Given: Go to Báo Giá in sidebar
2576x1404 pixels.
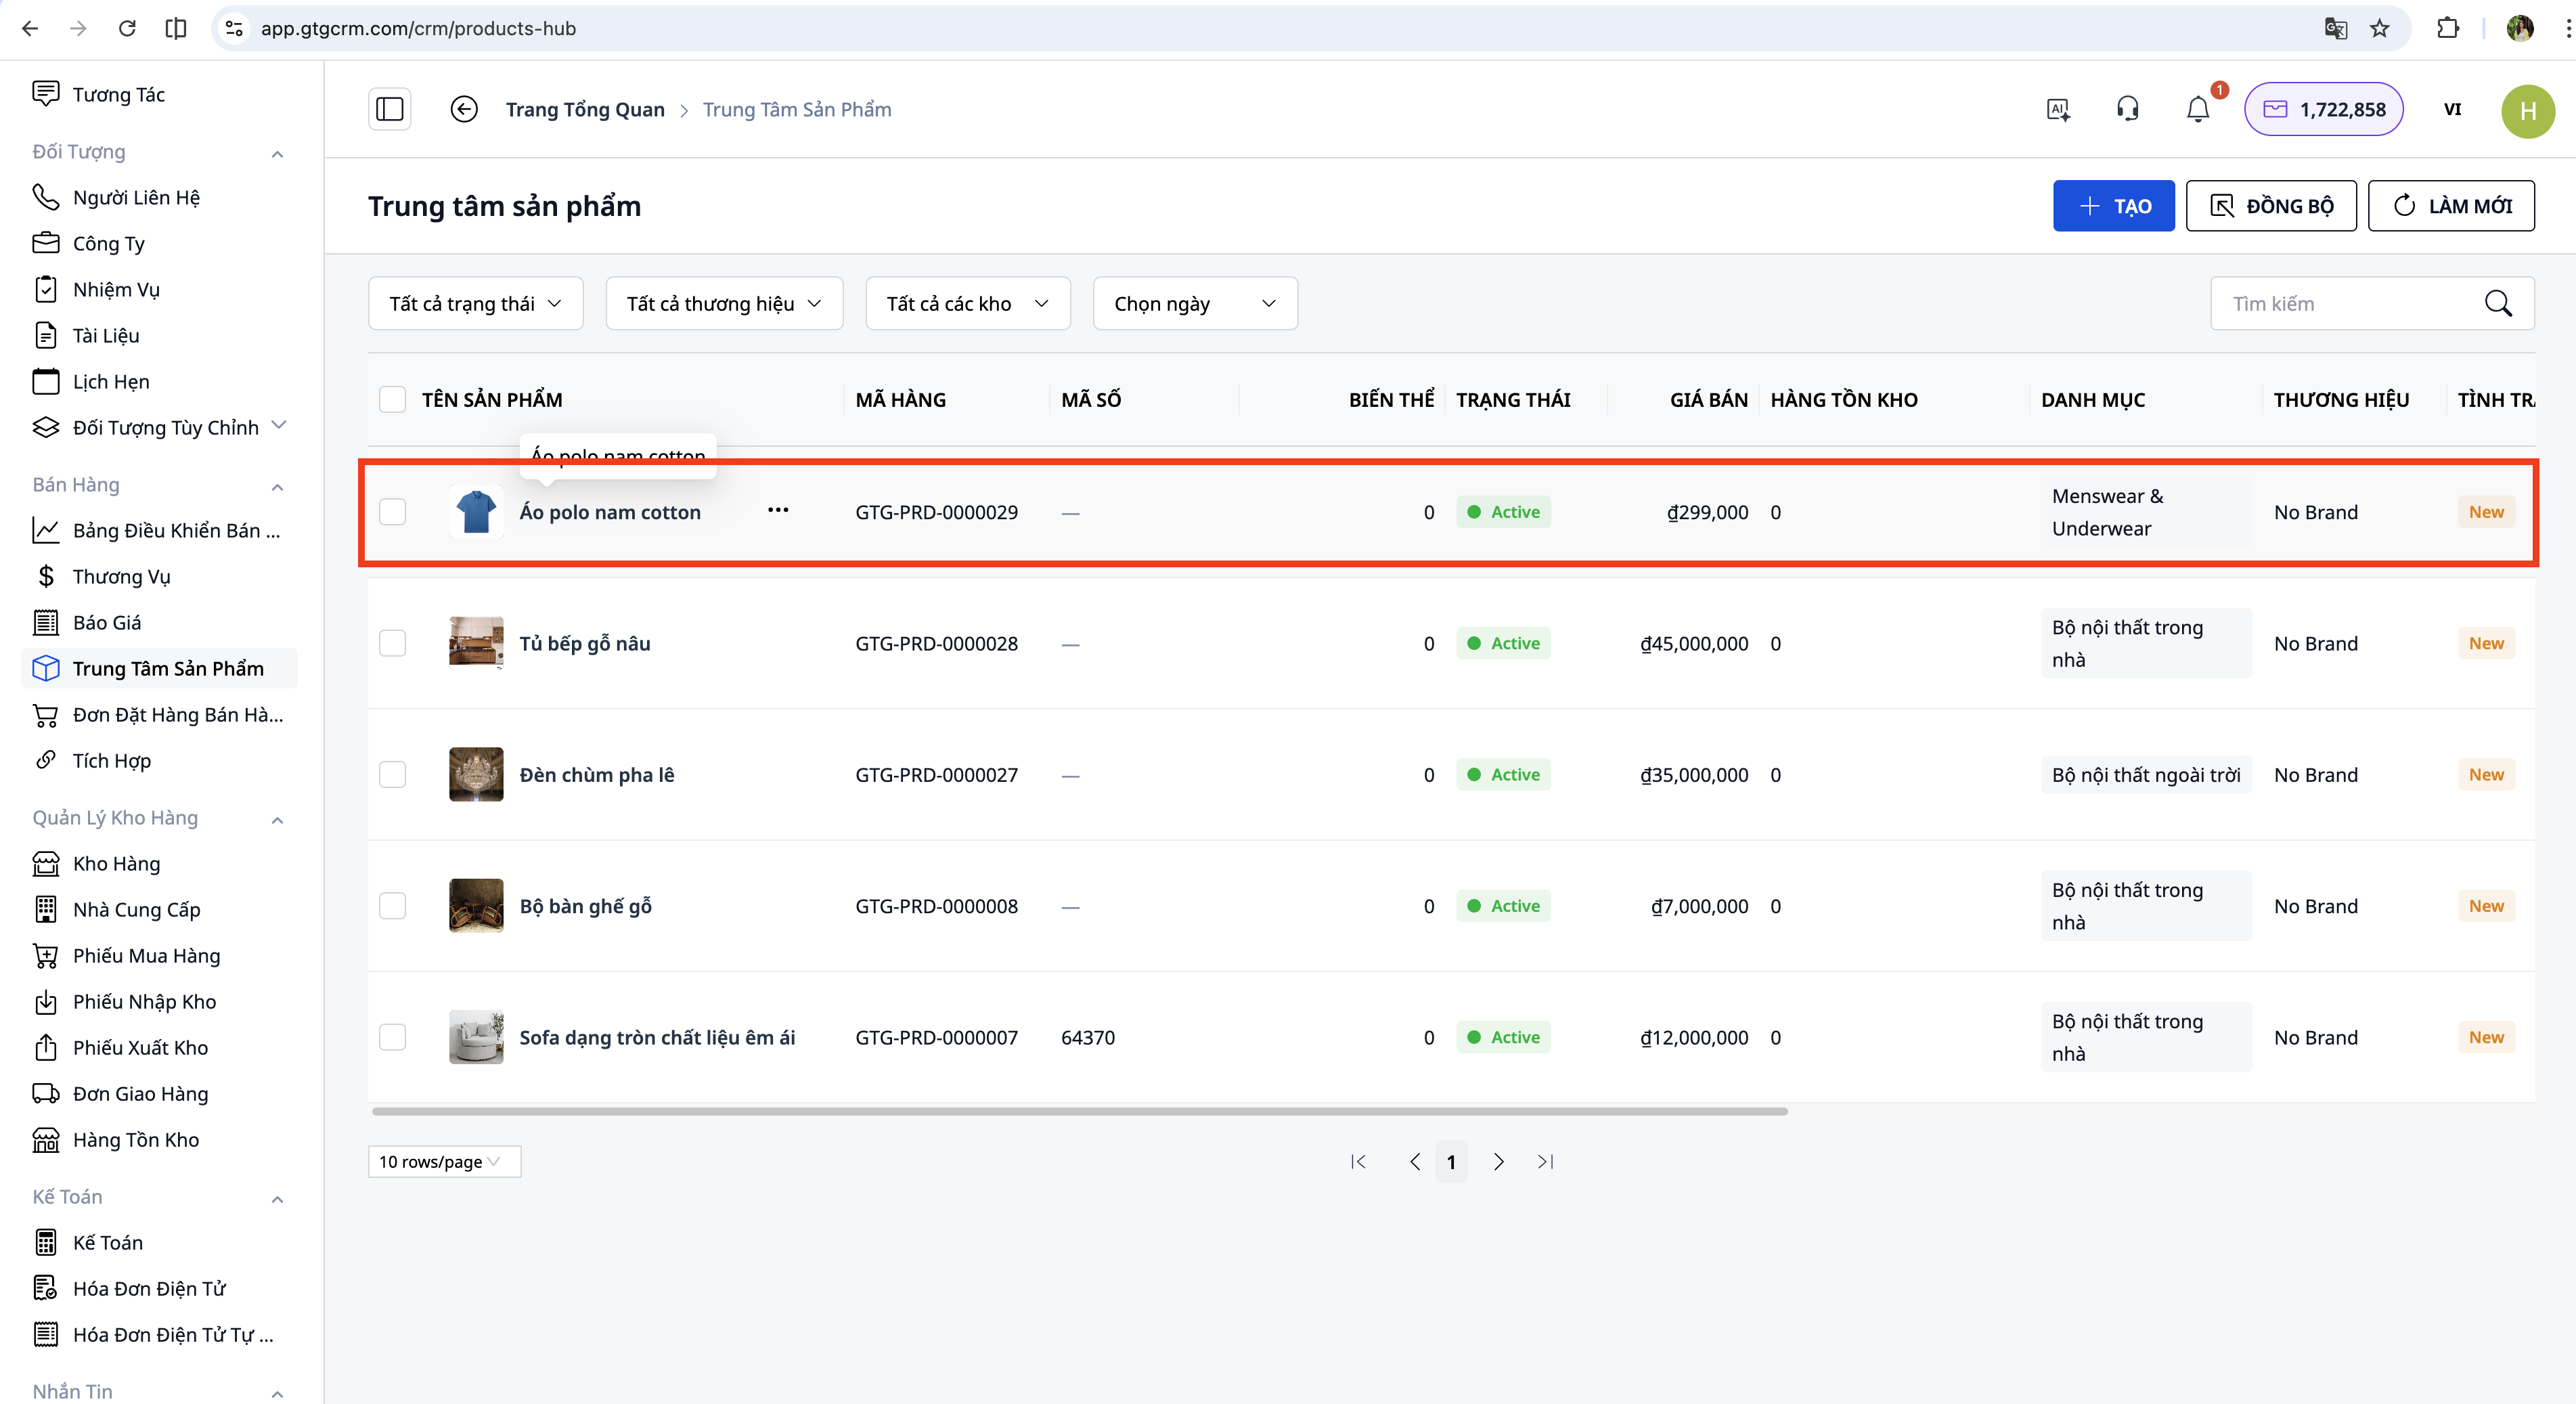Looking at the screenshot, I should [107, 622].
